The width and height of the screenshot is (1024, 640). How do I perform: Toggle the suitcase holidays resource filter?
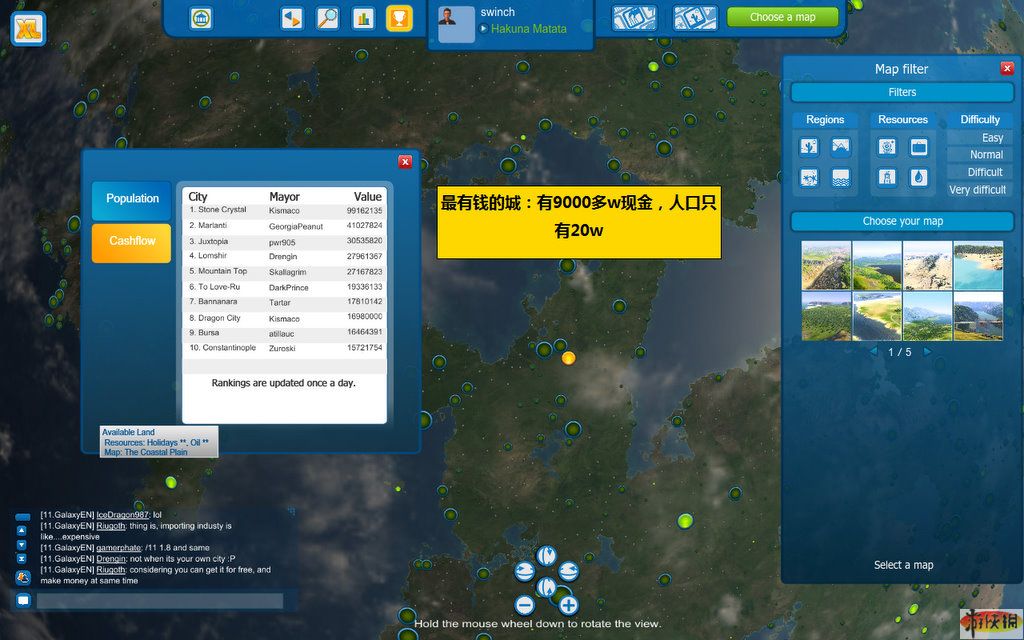click(918, 146)
